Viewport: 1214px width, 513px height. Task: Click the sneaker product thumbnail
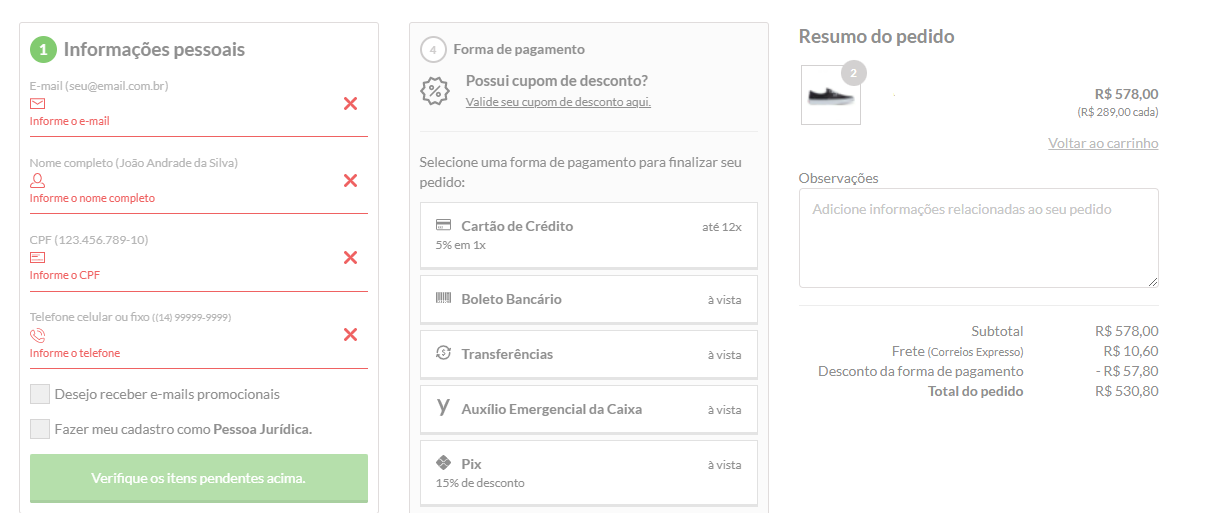831,95
